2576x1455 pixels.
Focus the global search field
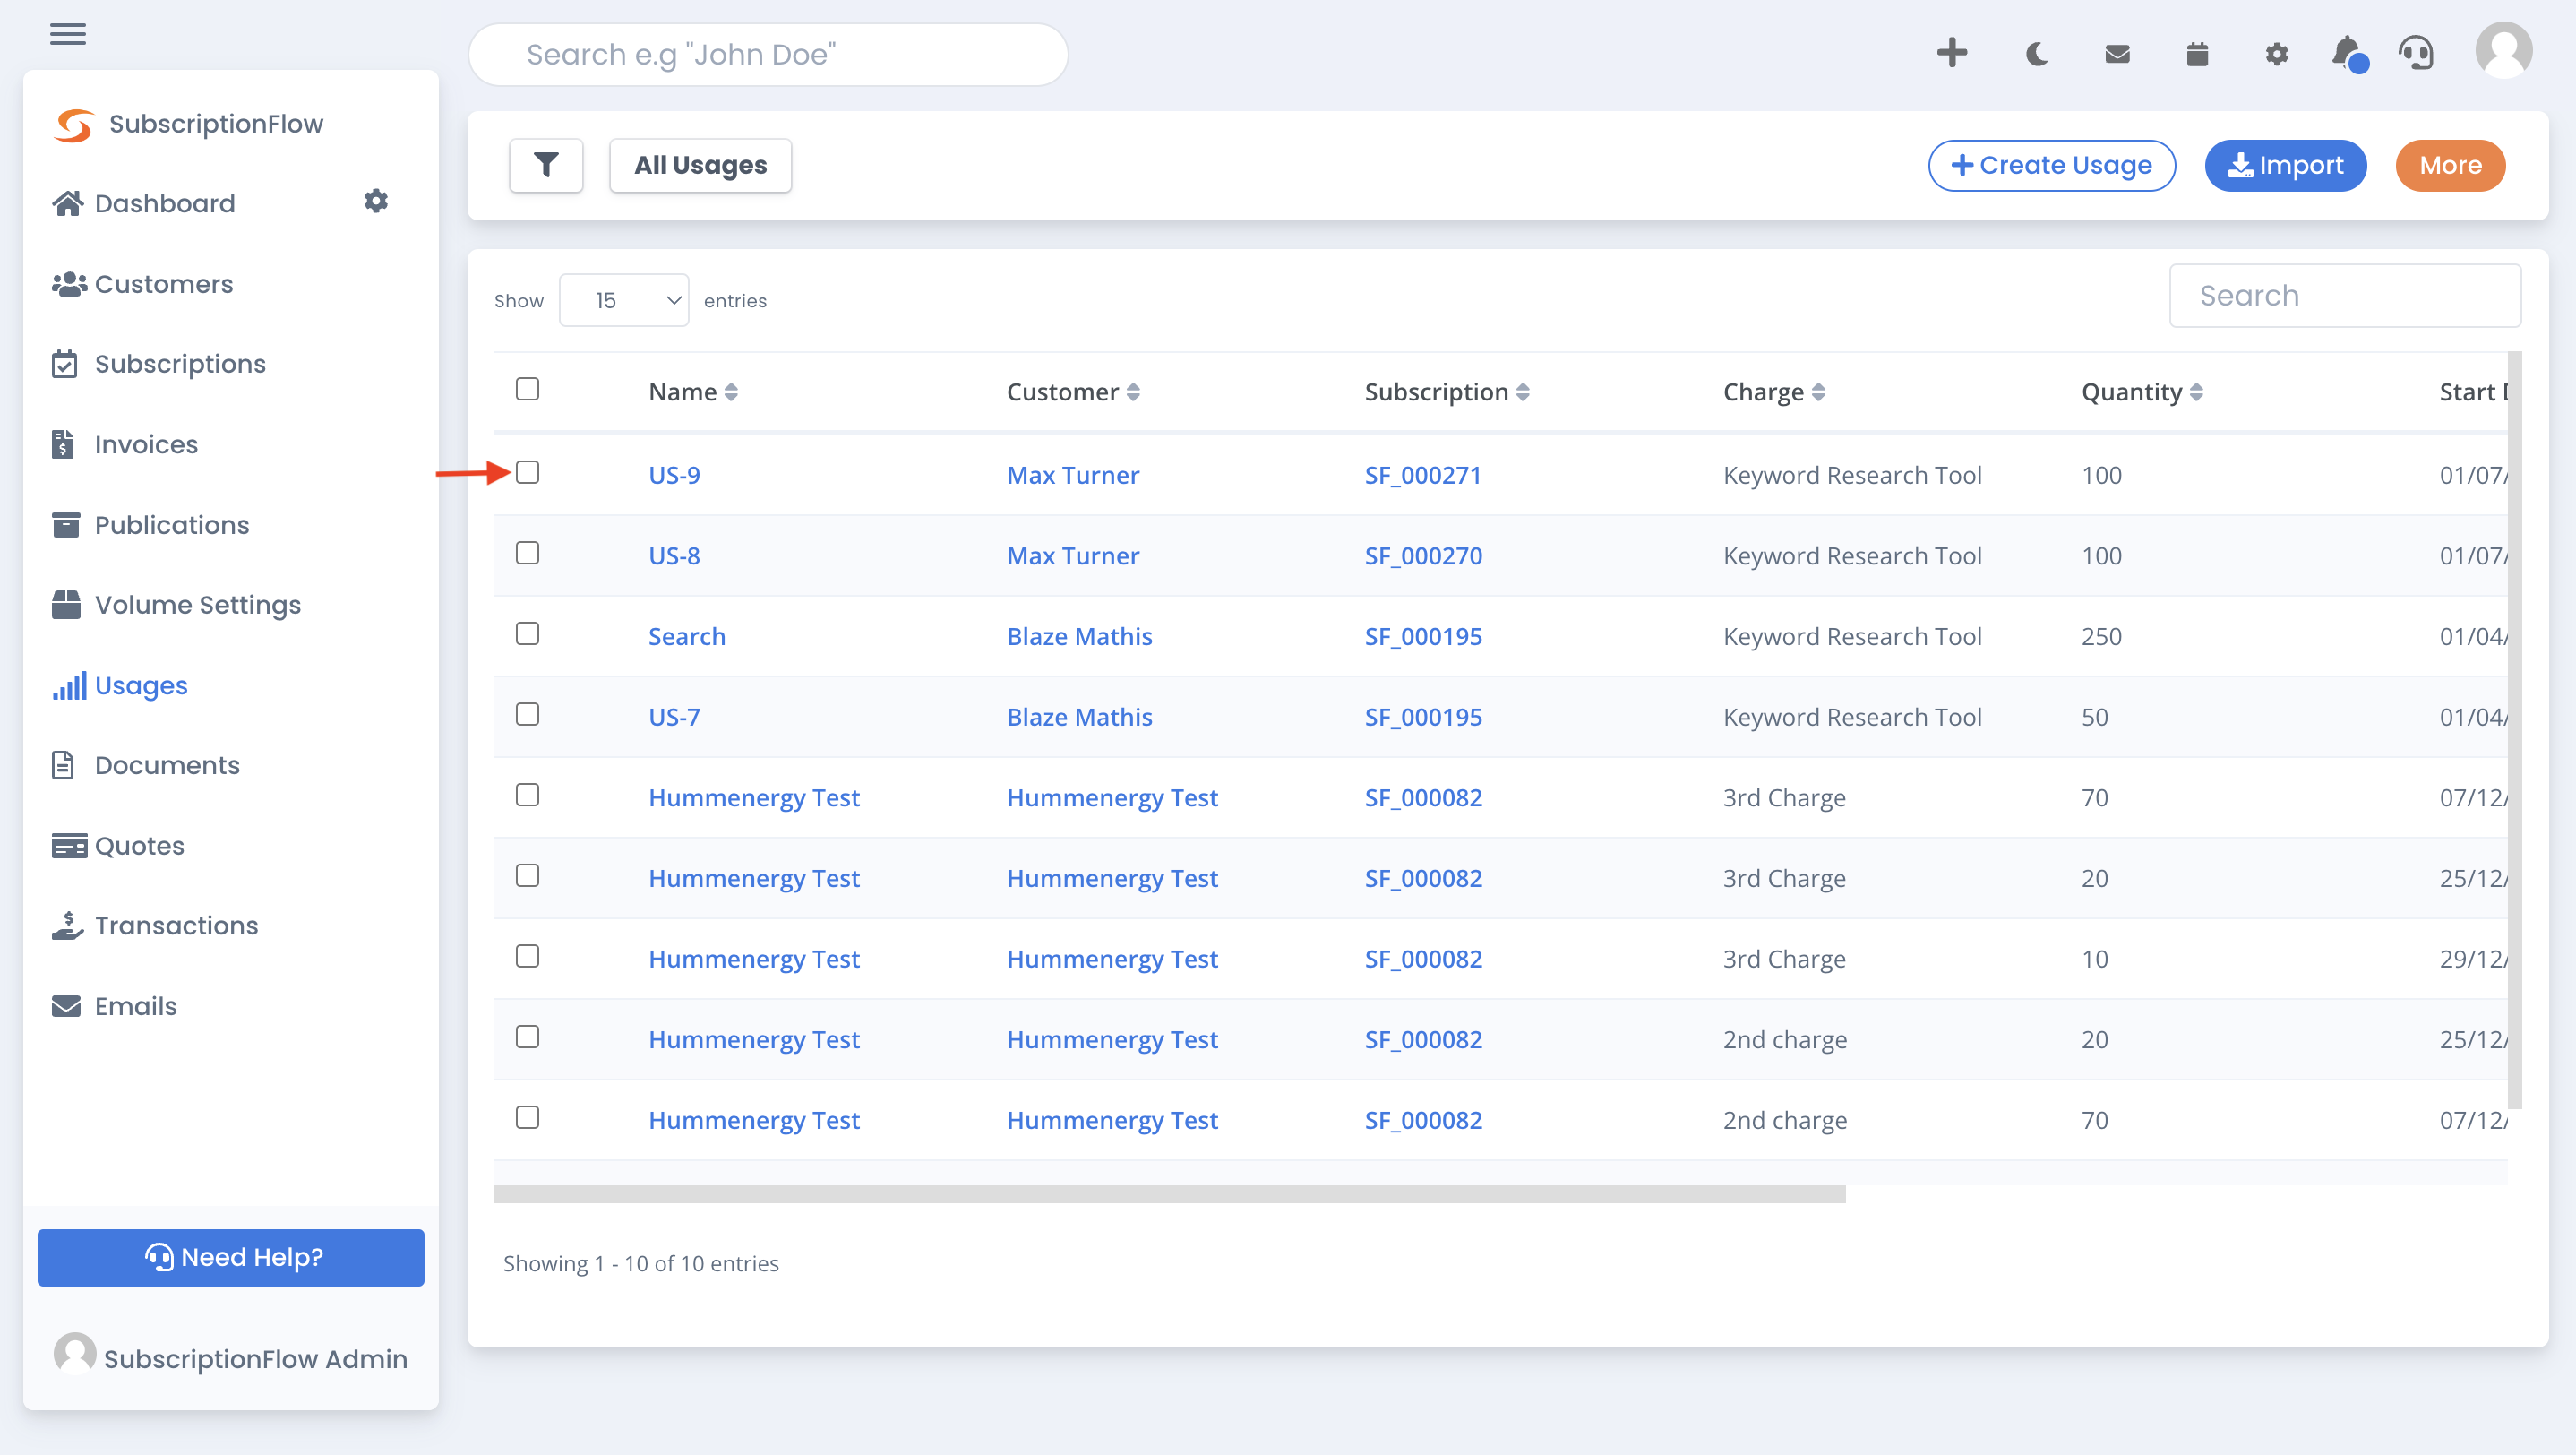click(767, 54)
